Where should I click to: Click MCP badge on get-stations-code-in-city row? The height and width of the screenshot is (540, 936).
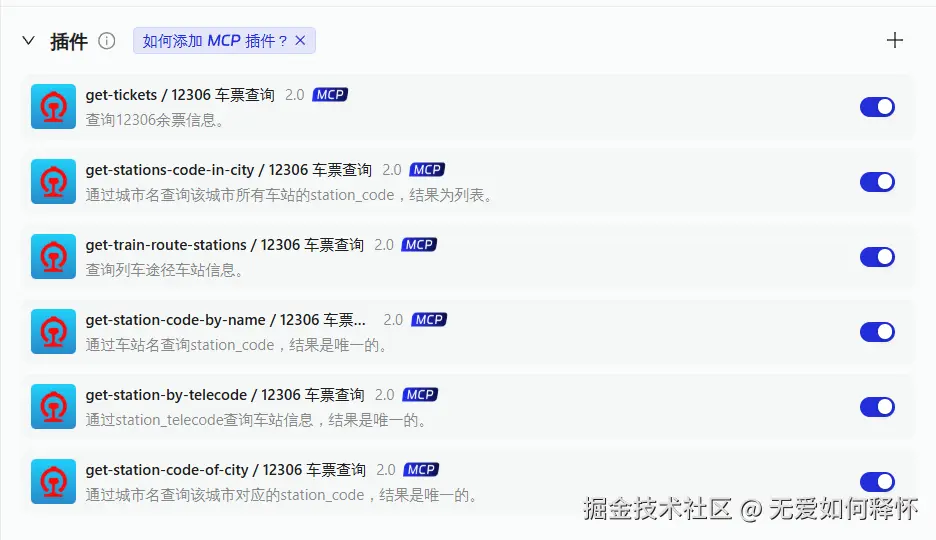pos(427,170)
